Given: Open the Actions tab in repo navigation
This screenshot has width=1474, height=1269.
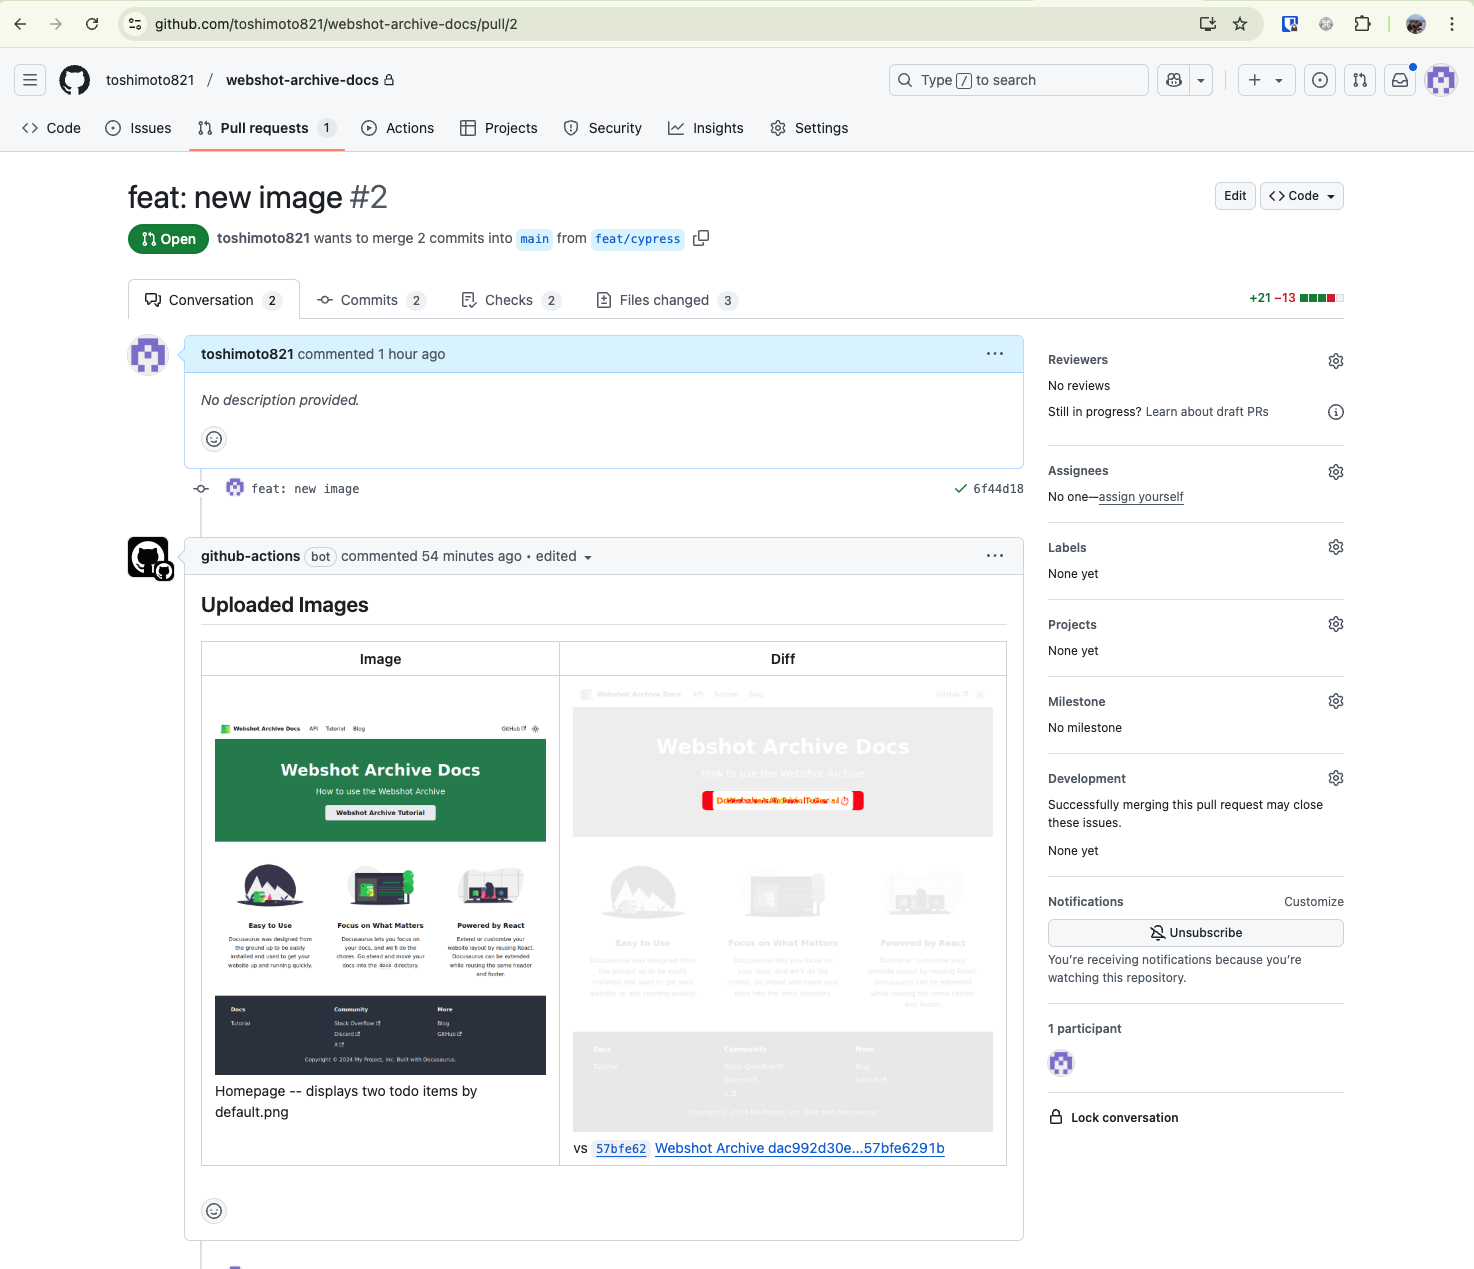Looking at the screenshot, I should coord(397,128).
